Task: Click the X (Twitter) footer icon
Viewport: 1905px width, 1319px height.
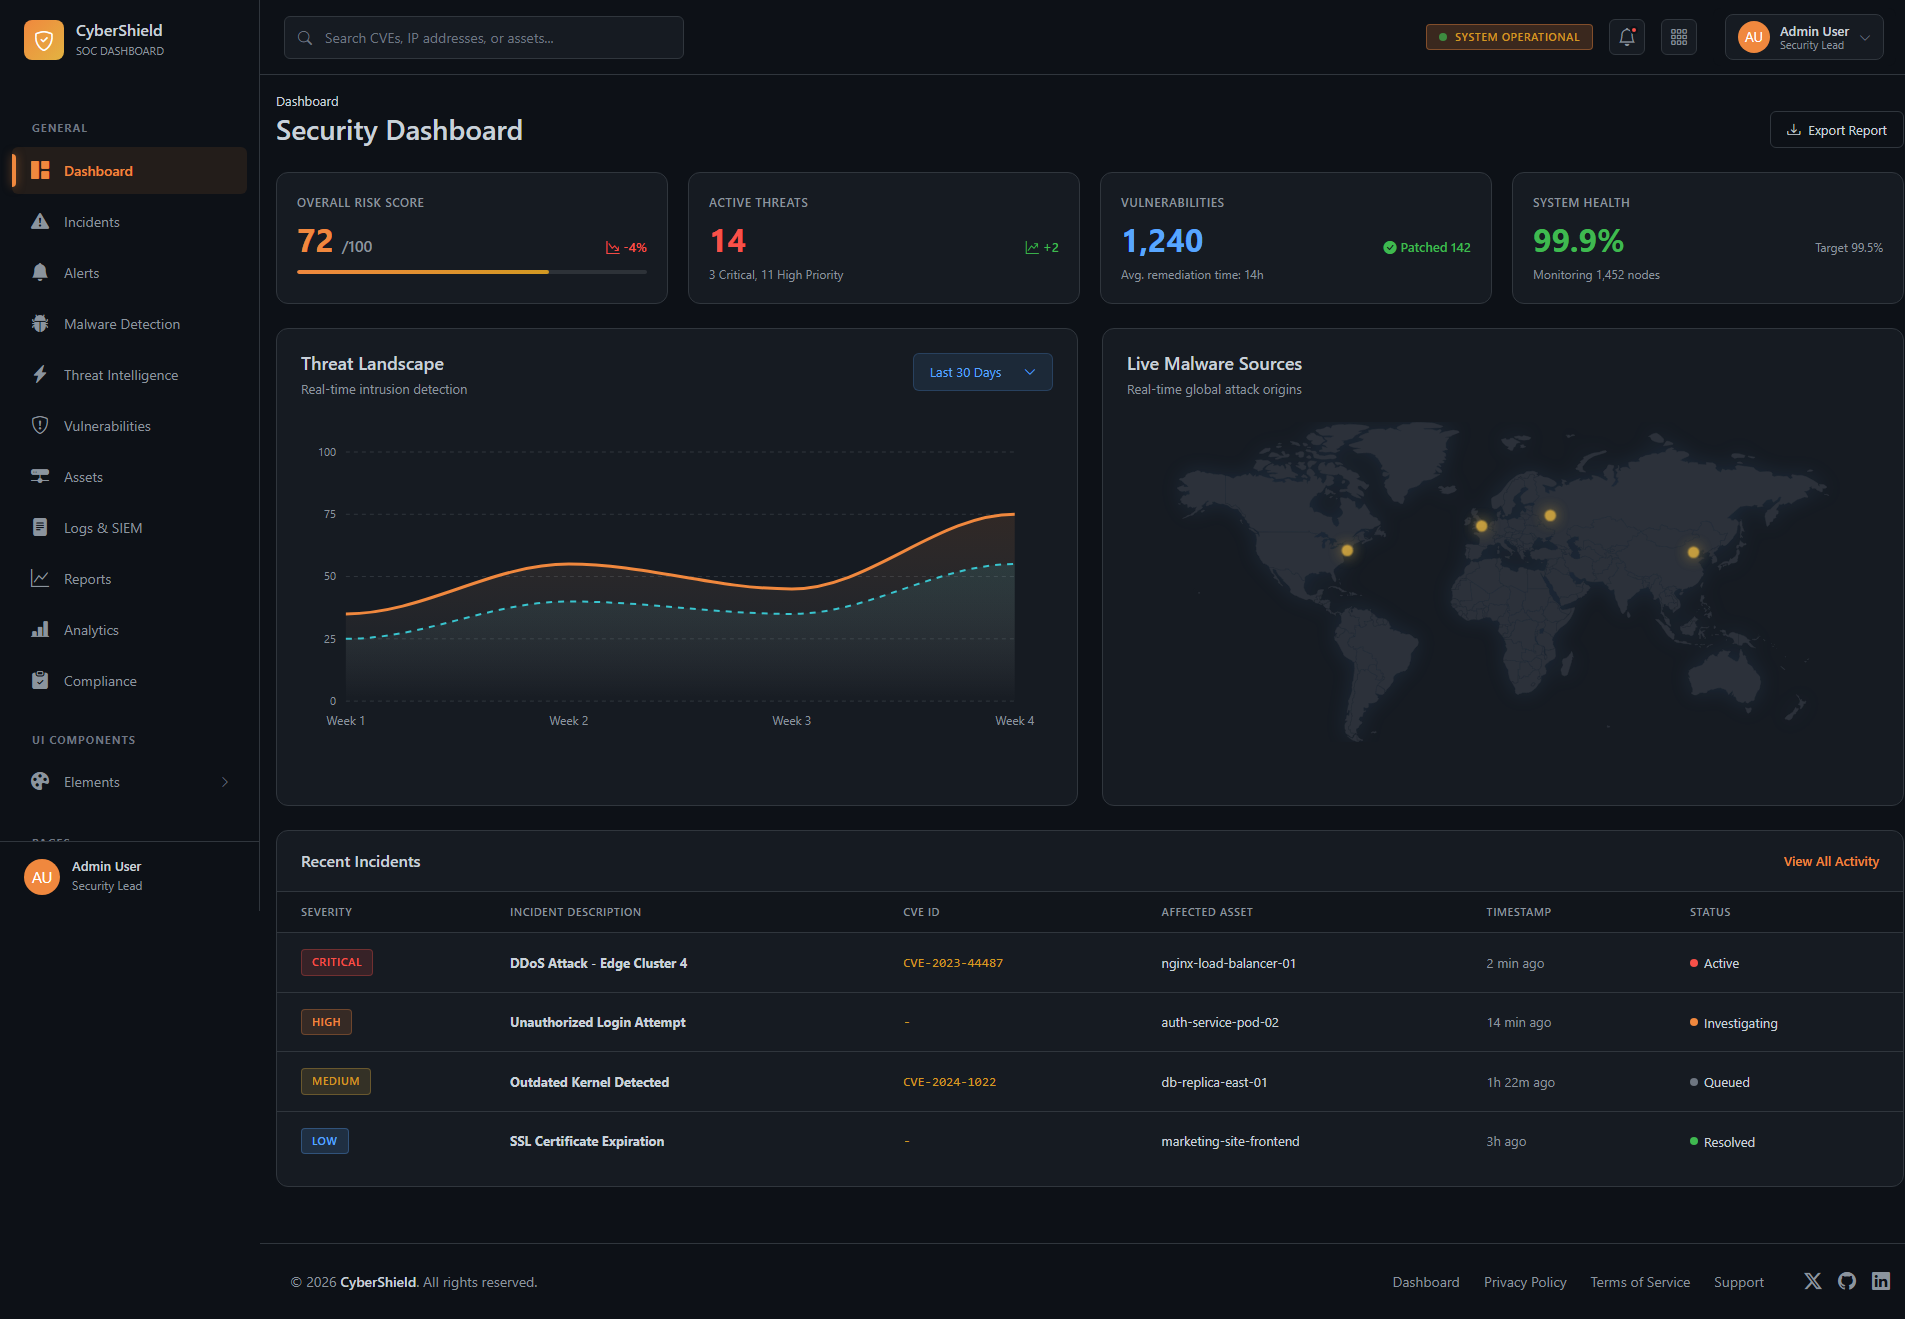Action: 1812,1281
